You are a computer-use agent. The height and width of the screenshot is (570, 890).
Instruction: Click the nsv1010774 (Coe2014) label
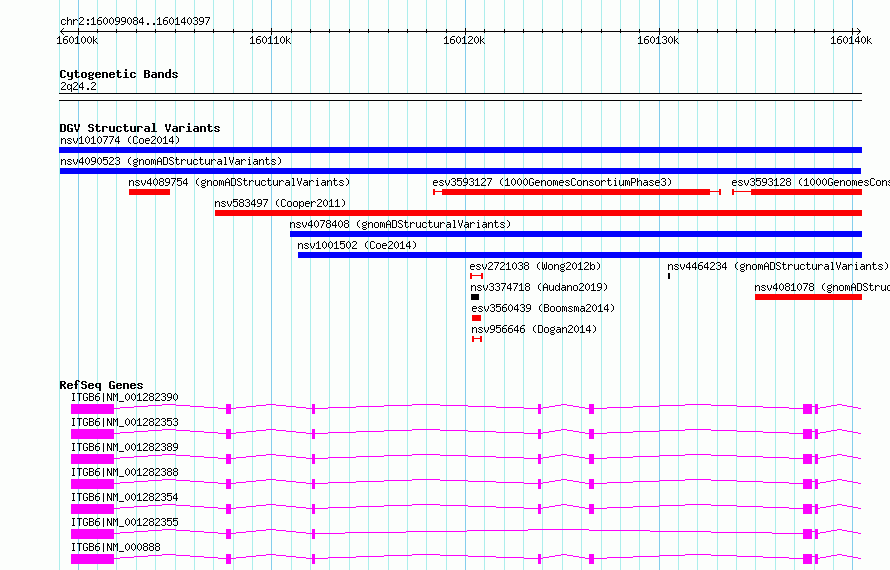click(120, 140)
